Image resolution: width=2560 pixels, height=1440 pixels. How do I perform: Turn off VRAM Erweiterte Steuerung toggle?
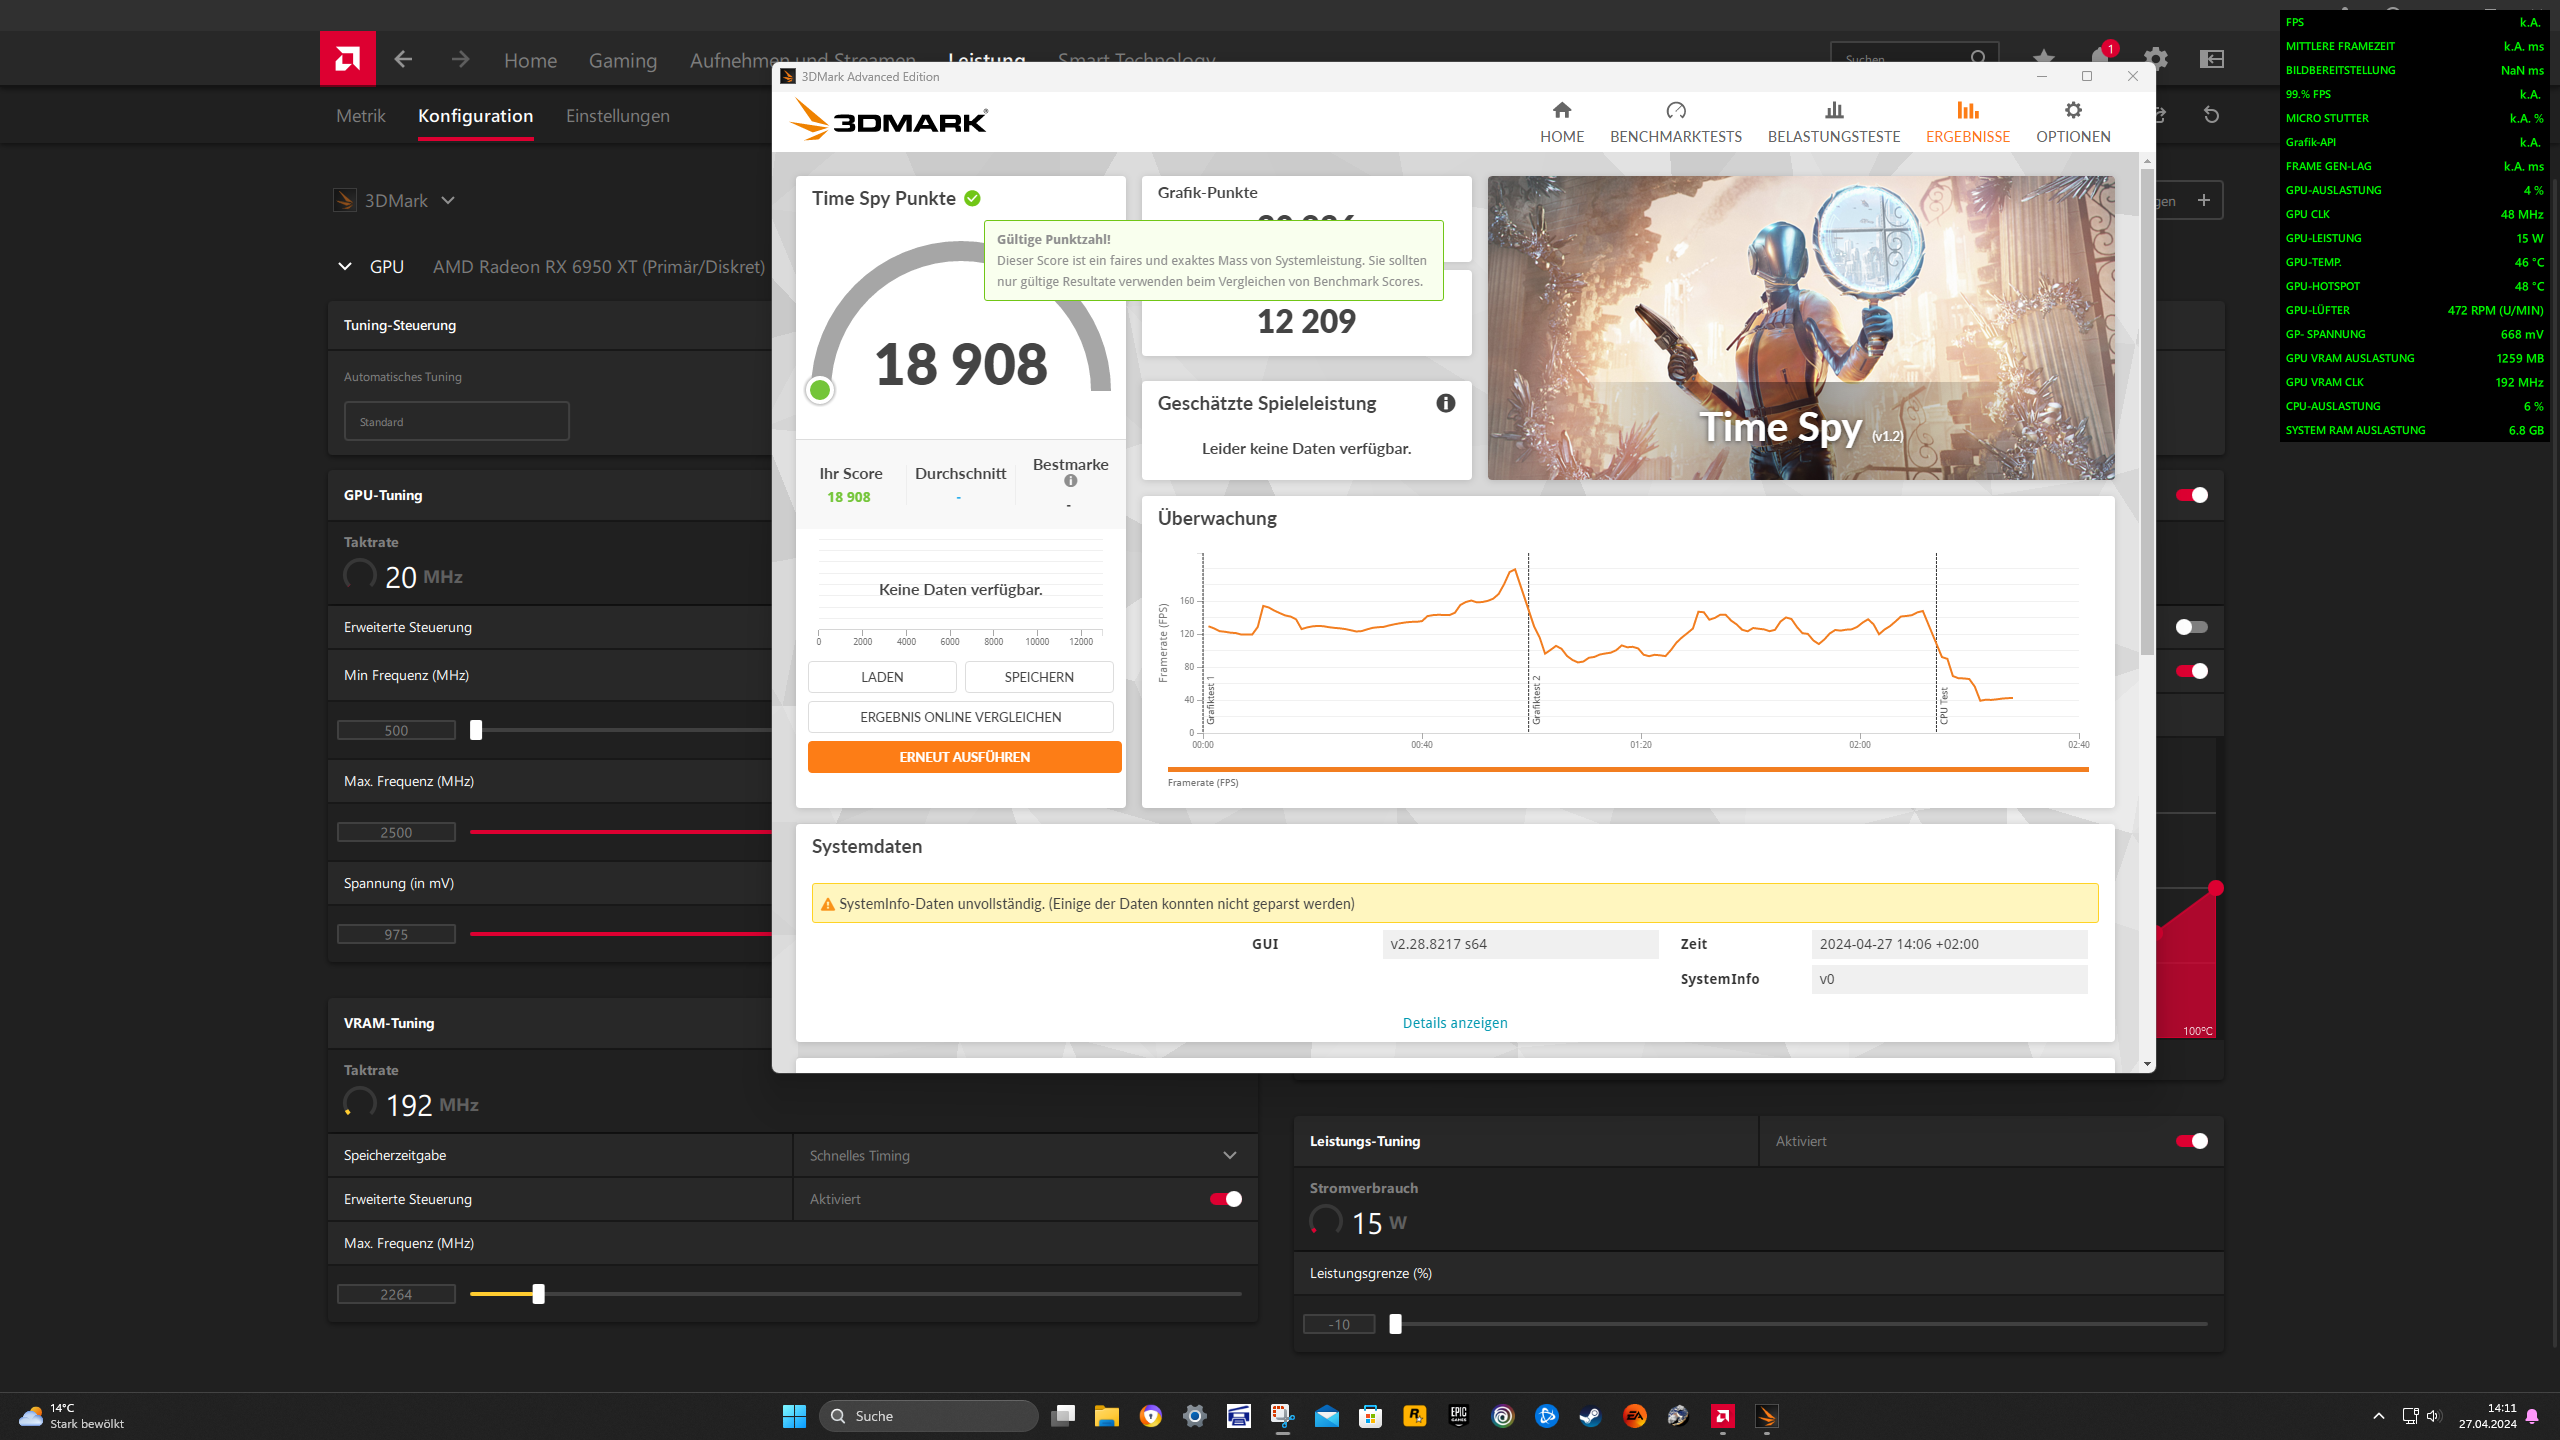pyautogui.click(x=1225, y=1199)
